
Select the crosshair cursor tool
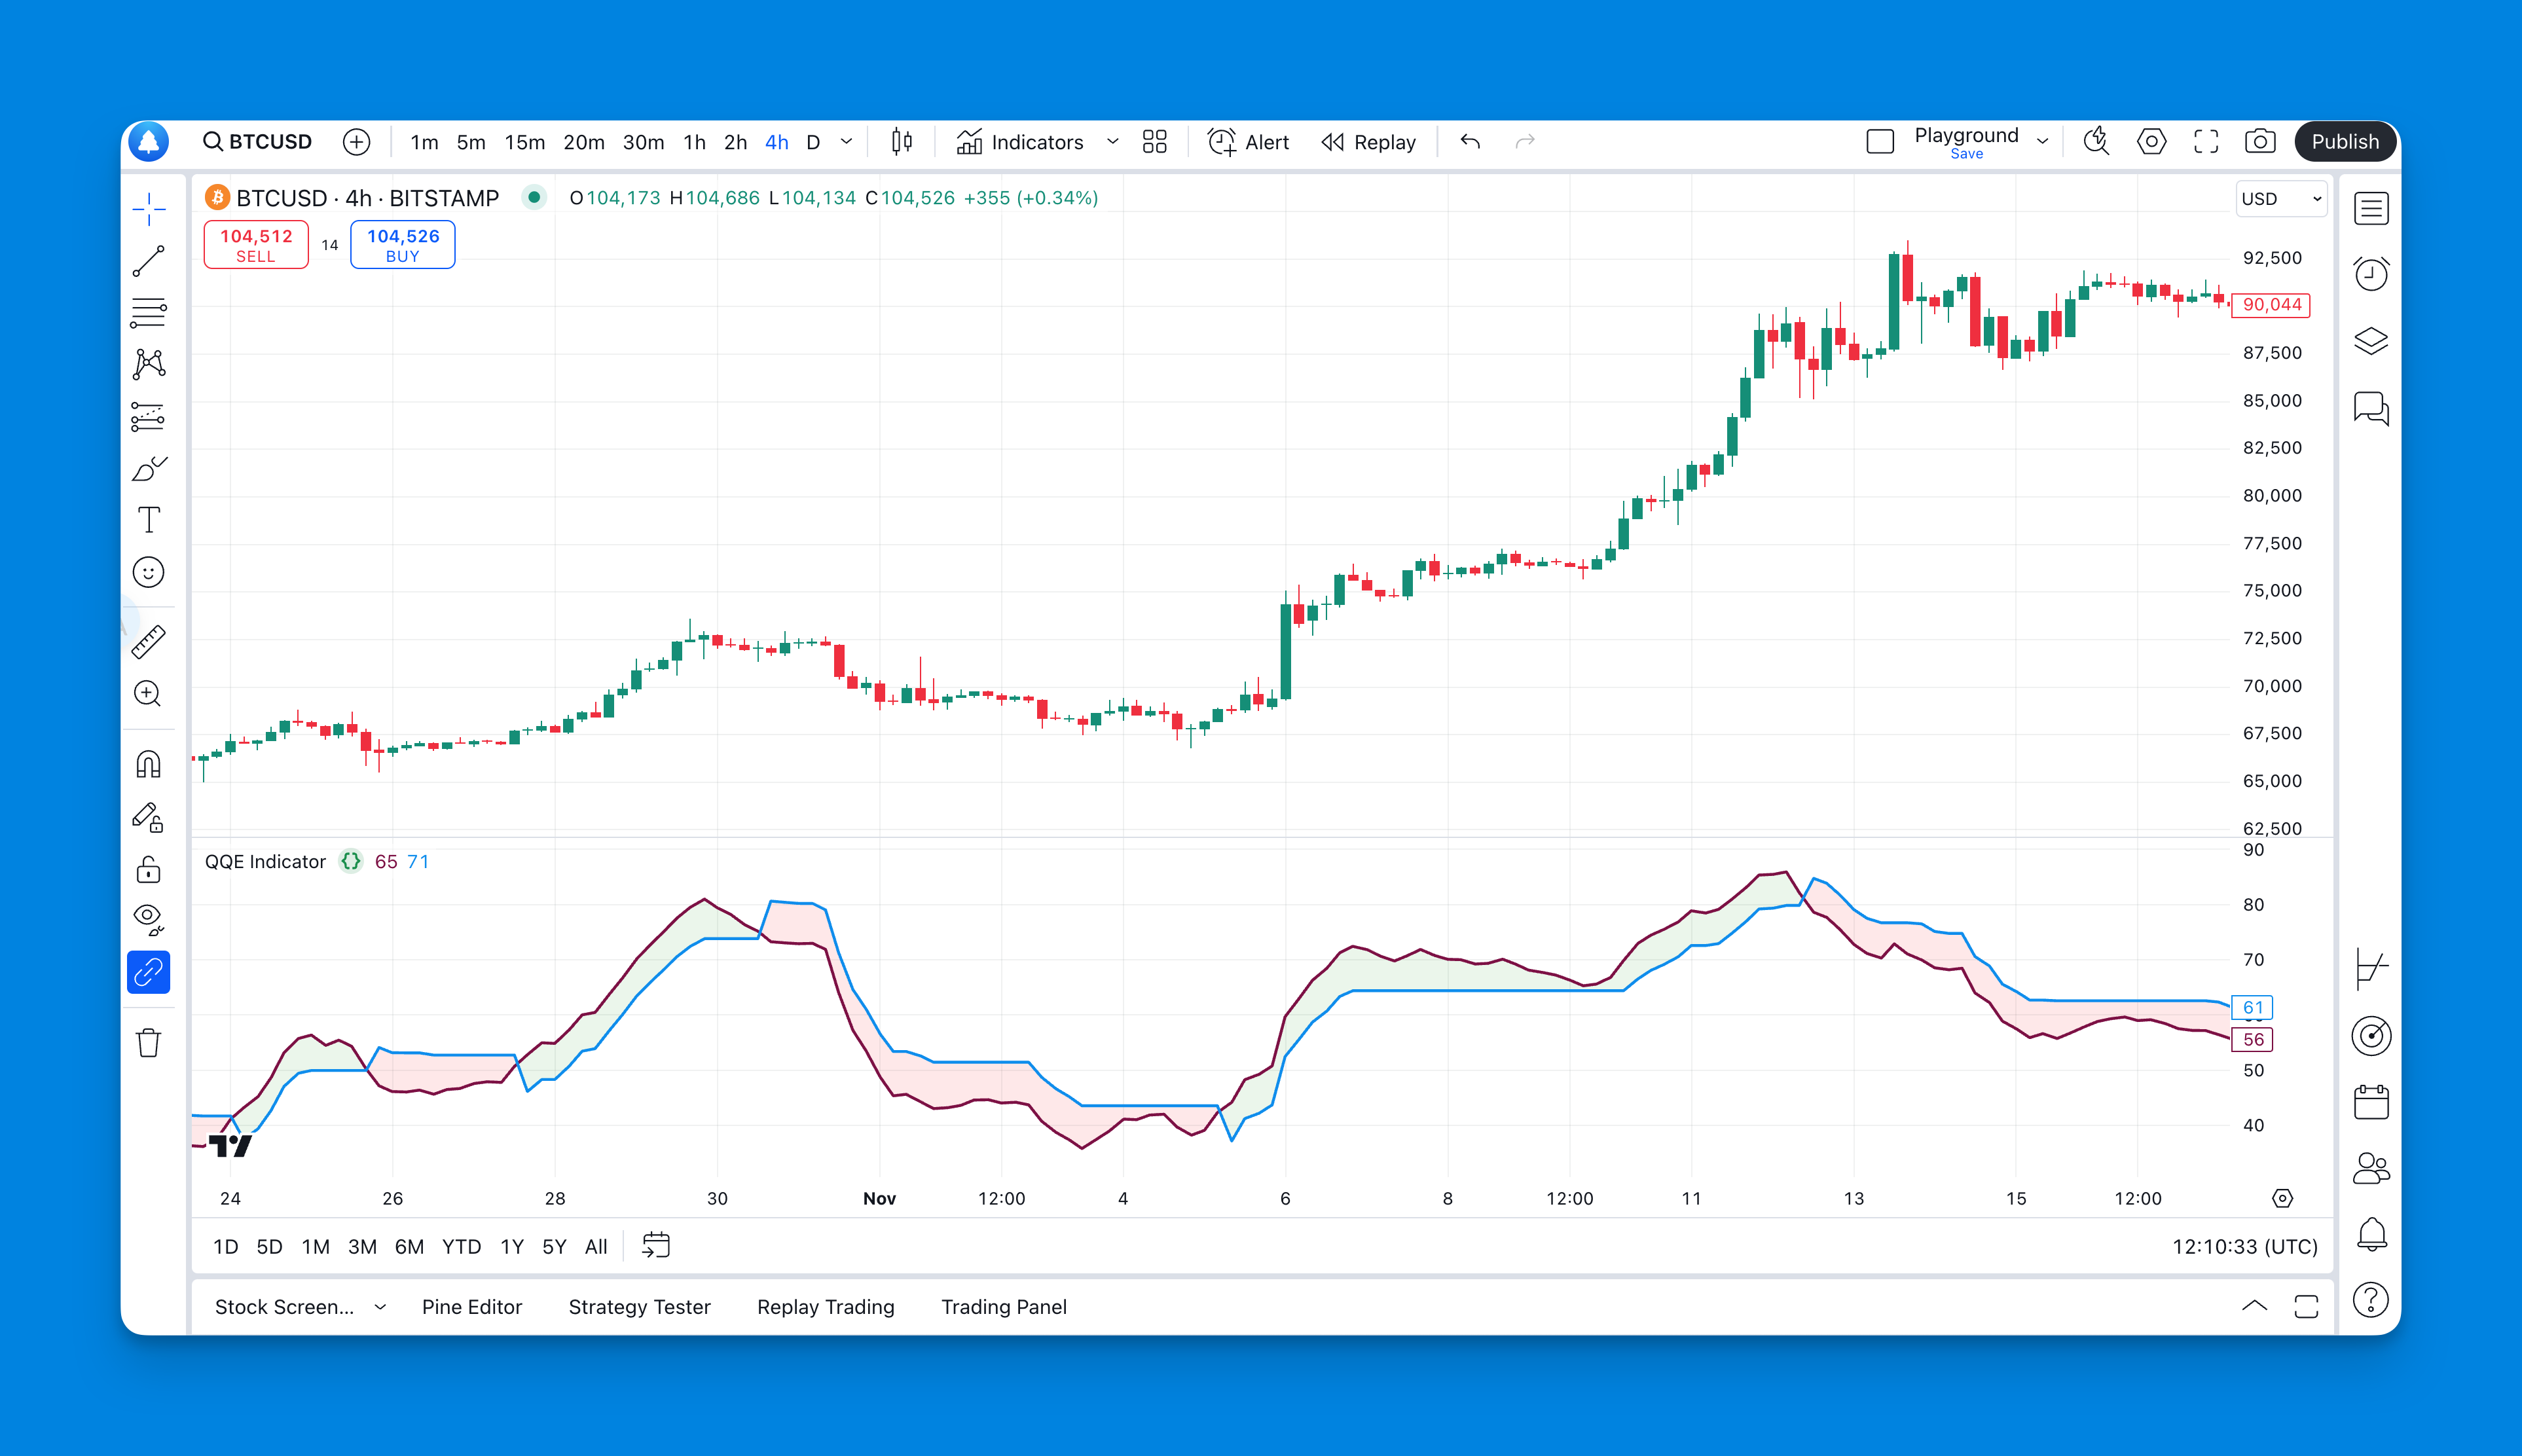149,209
